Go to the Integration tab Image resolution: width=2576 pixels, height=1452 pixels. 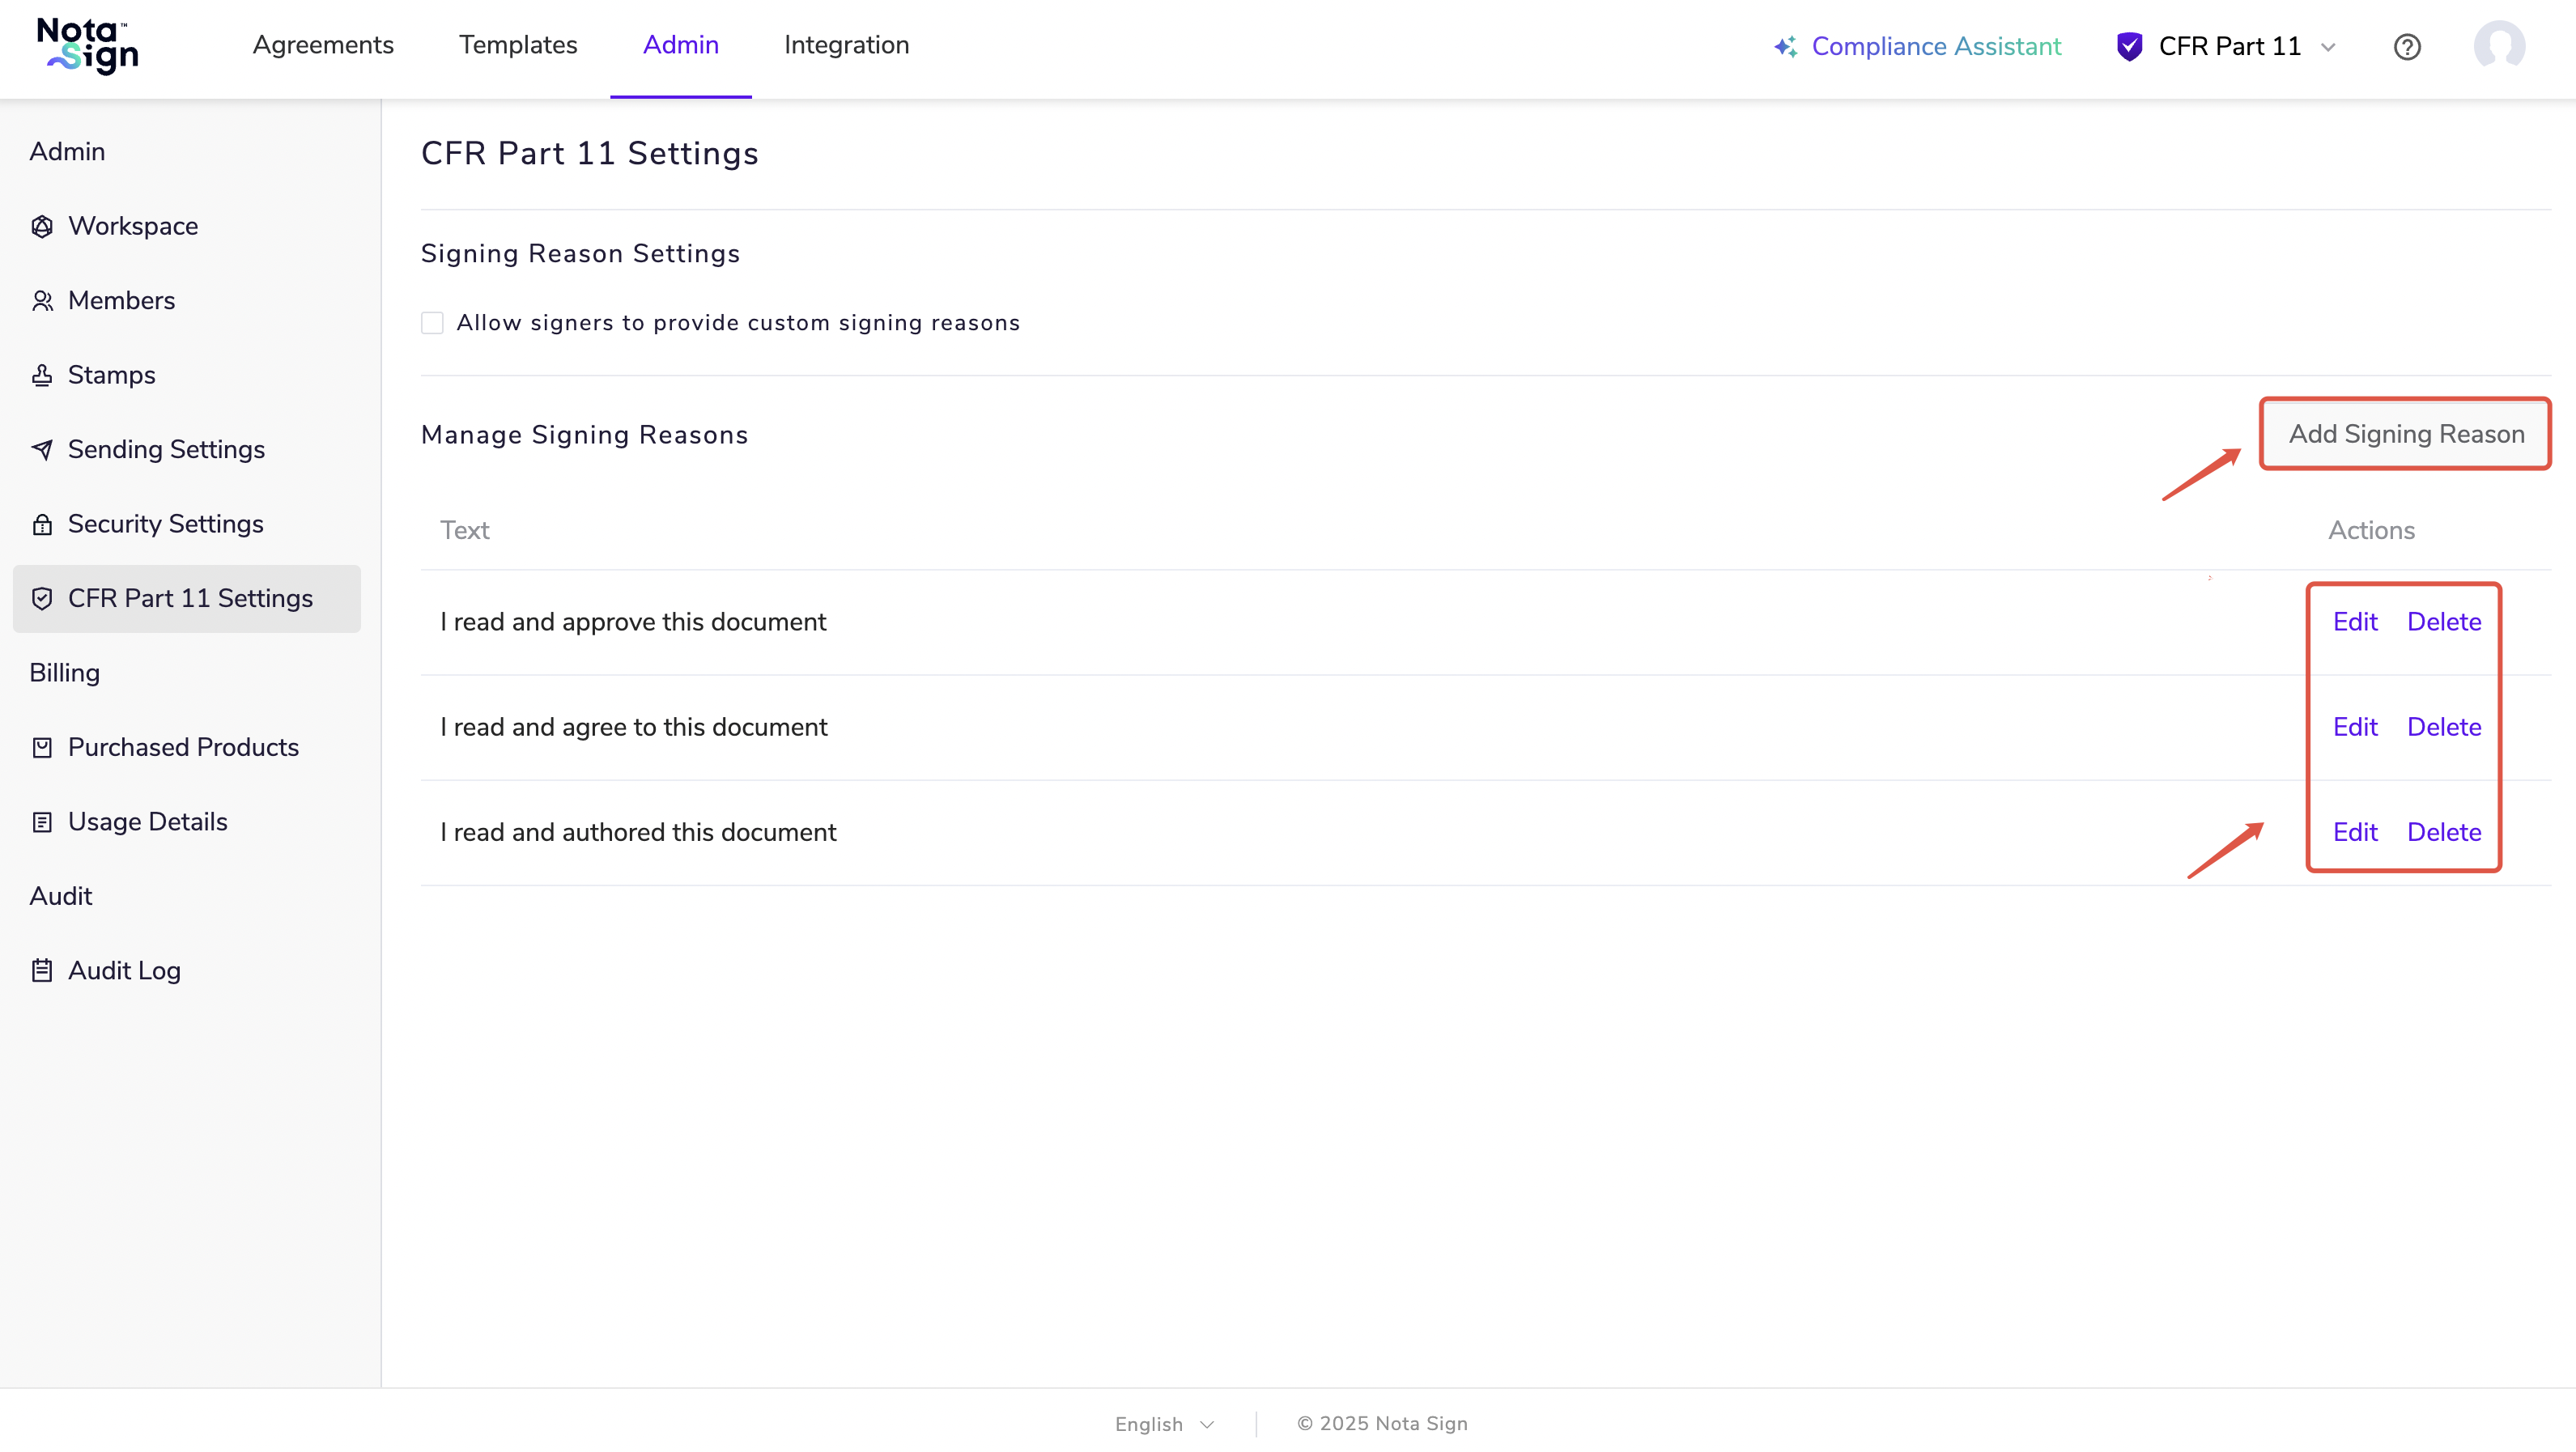coord(846,46)
